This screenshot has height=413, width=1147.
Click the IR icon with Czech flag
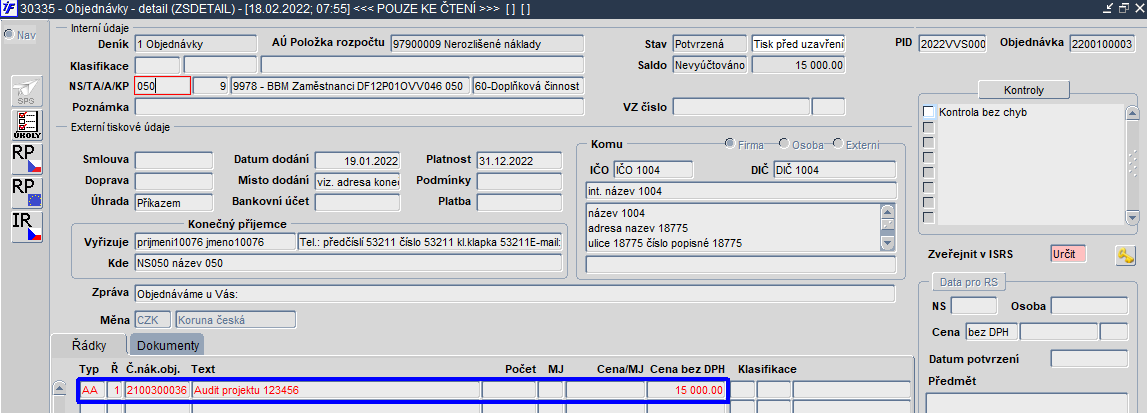tap(27, 227)
